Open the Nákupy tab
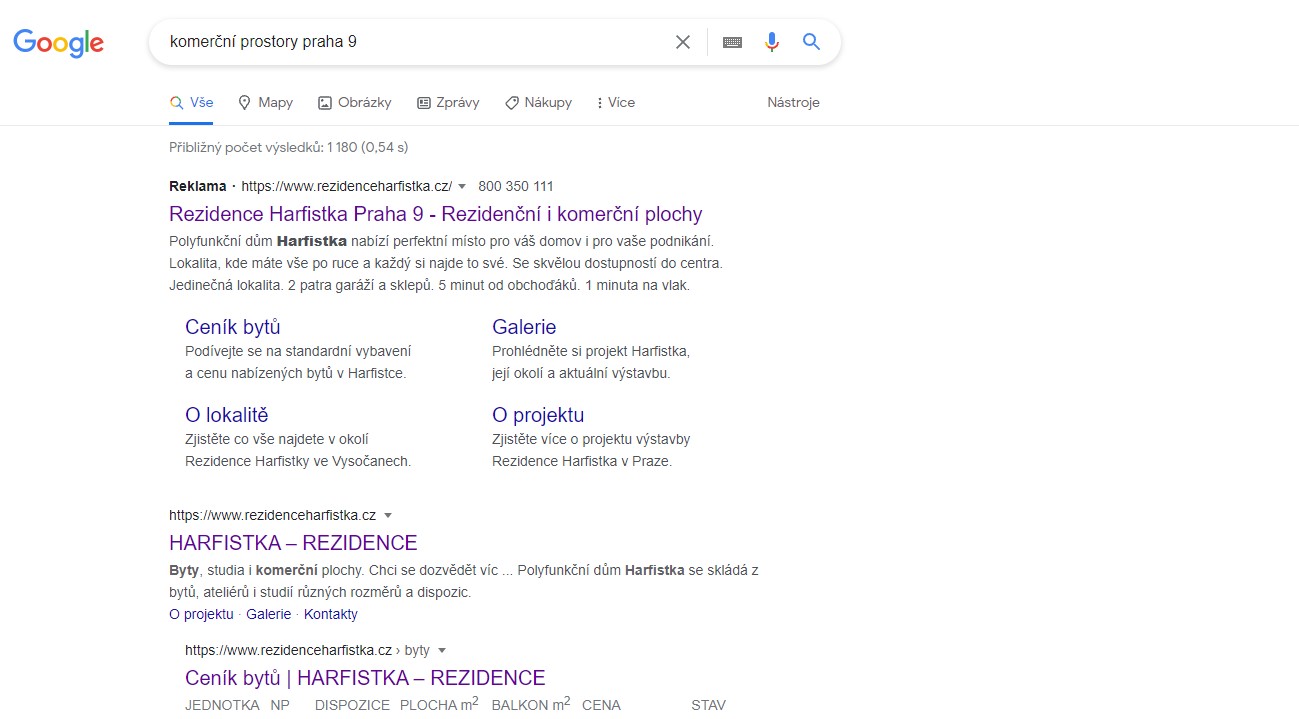 click(538, 102)
